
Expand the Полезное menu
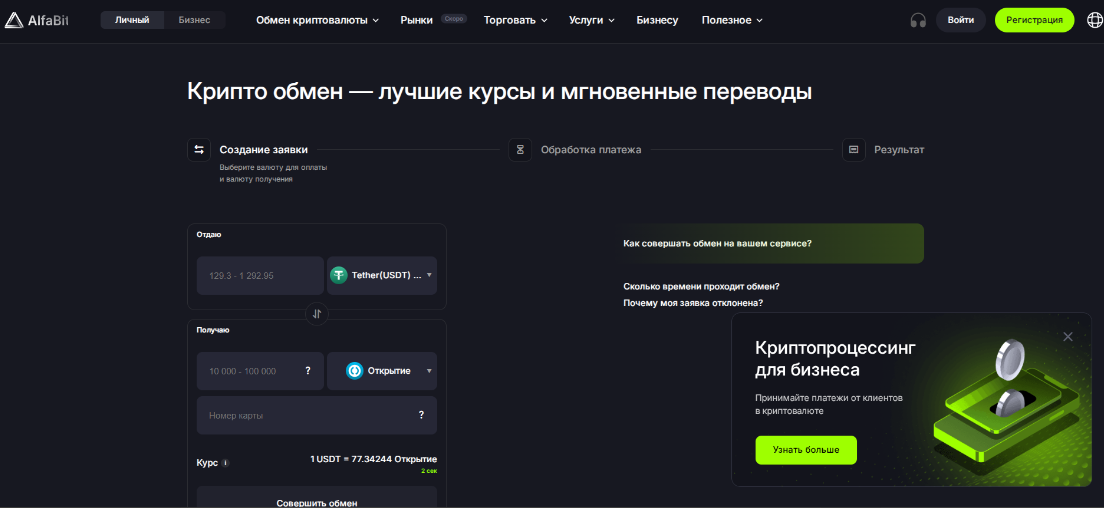(x=732, y=20)
